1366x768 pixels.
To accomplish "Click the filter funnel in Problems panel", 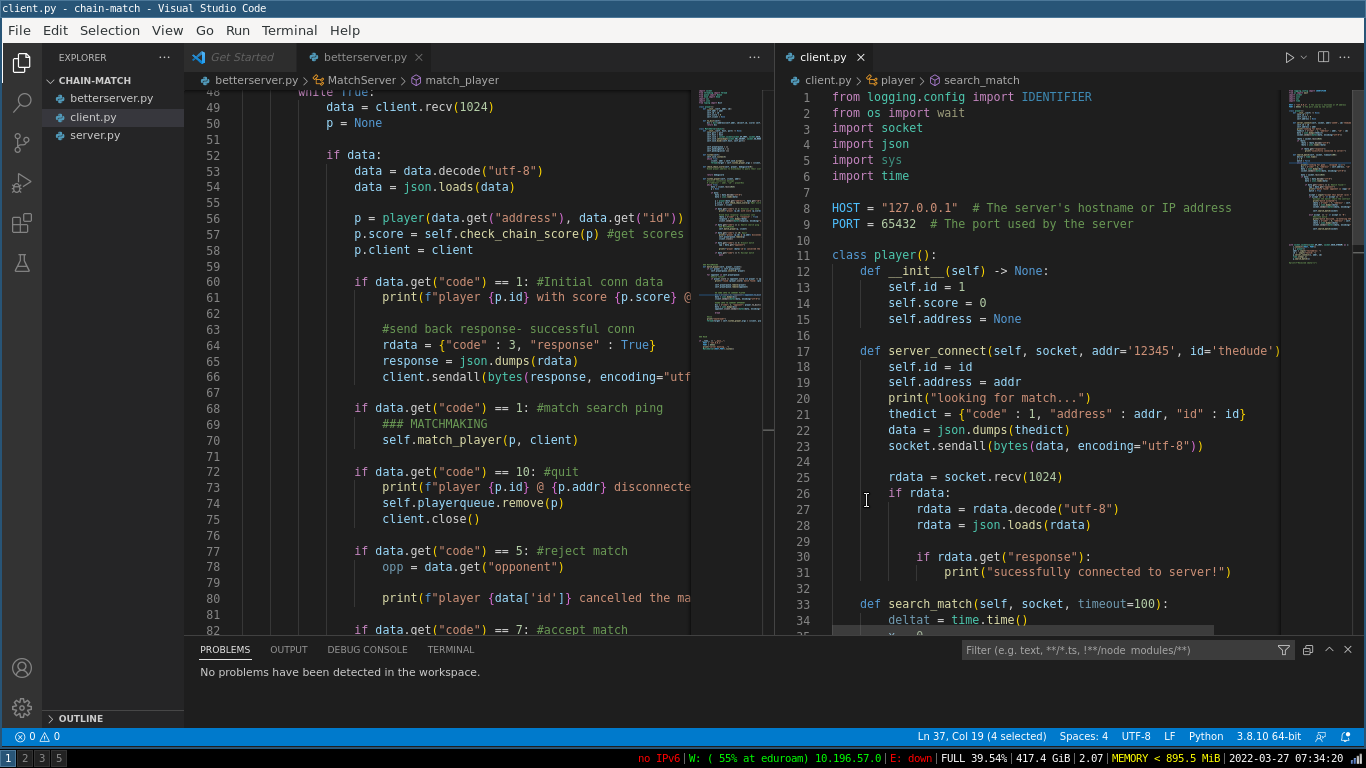I will [x=1284, y=650].
